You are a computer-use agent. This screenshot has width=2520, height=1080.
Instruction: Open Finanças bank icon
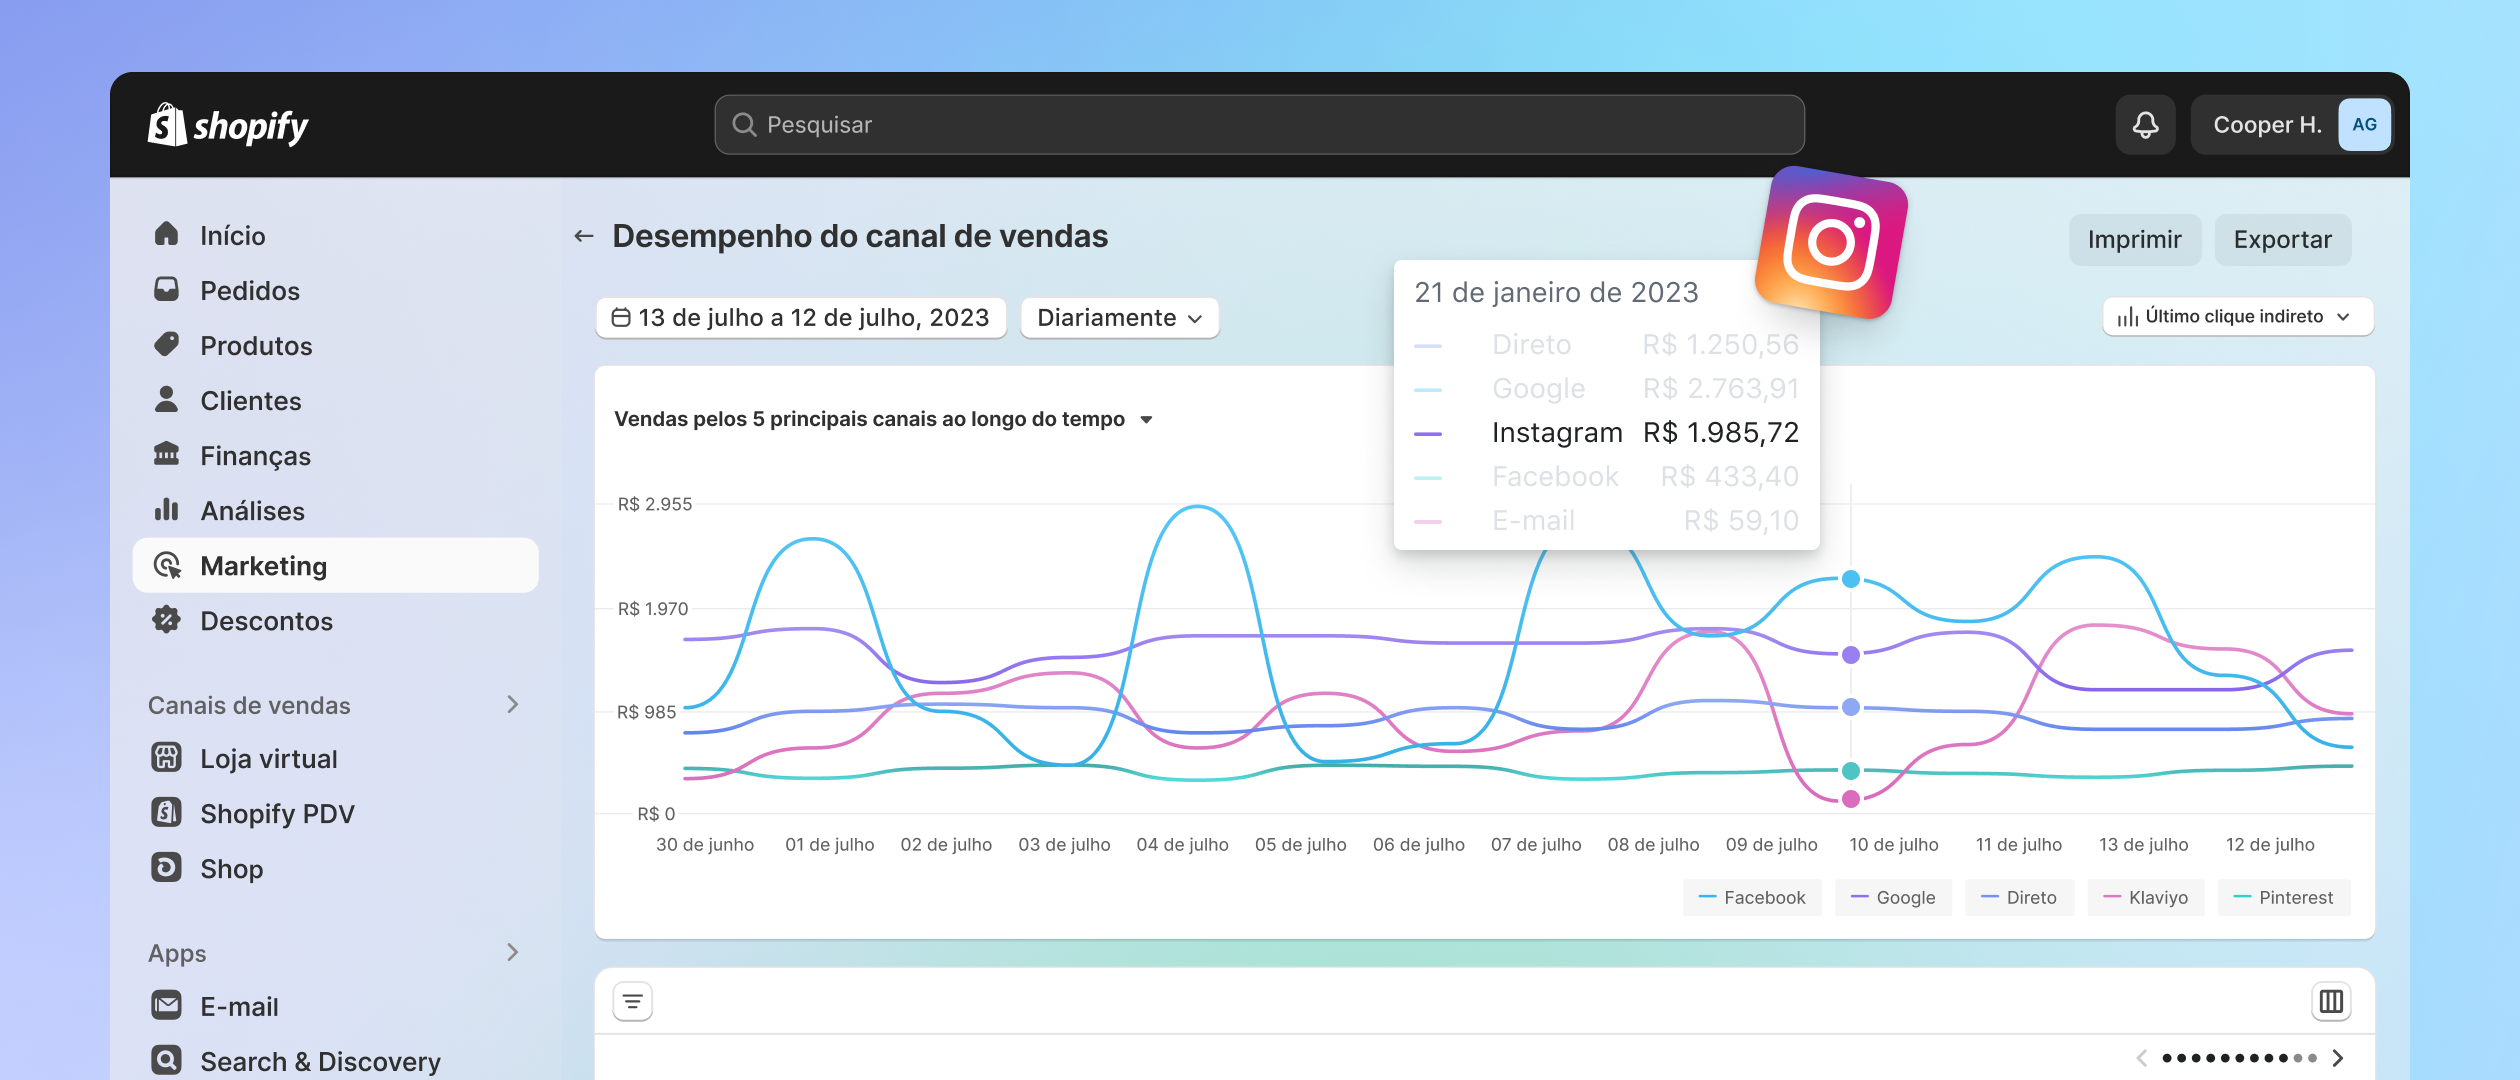pos(167,454)
